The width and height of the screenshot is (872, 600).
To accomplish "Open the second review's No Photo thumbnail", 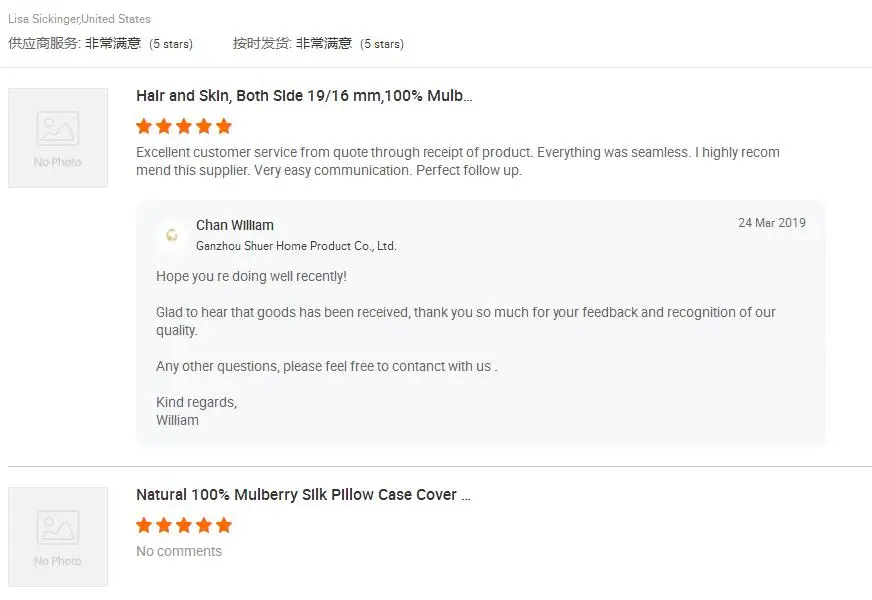I will [x=58, y=537].
